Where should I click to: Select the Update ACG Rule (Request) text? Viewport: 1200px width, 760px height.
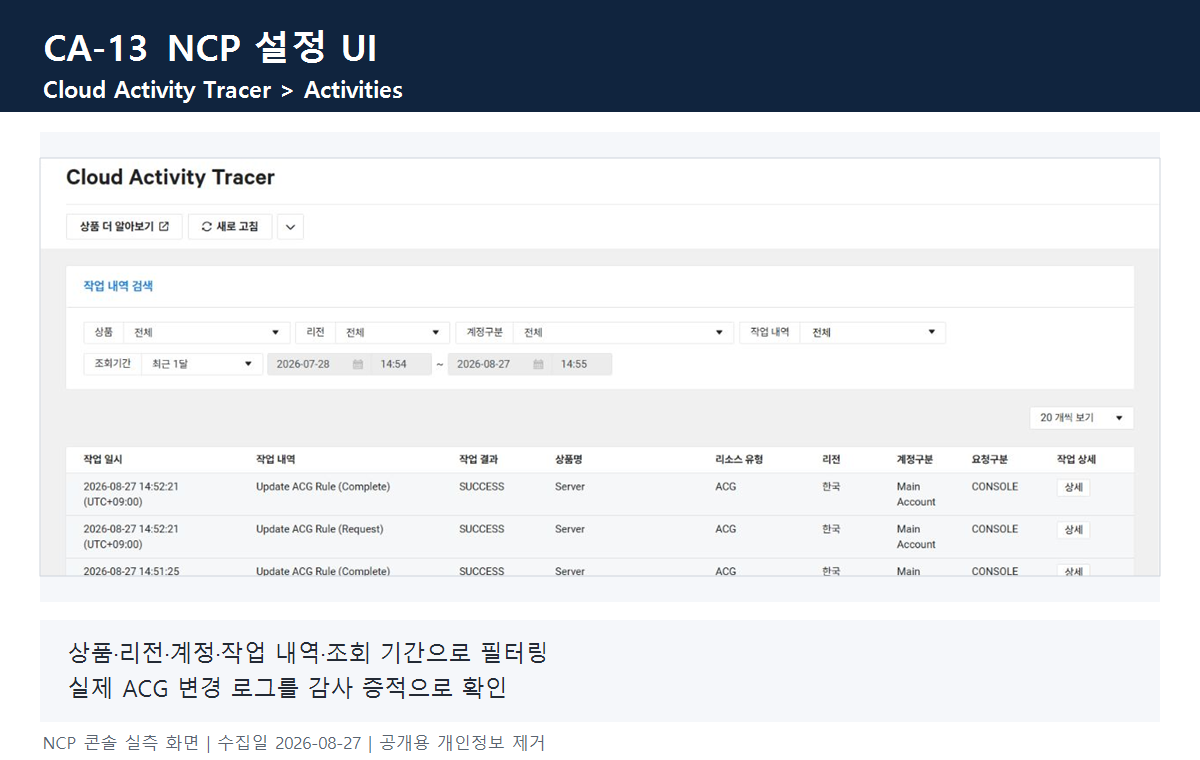pos(320,529)
